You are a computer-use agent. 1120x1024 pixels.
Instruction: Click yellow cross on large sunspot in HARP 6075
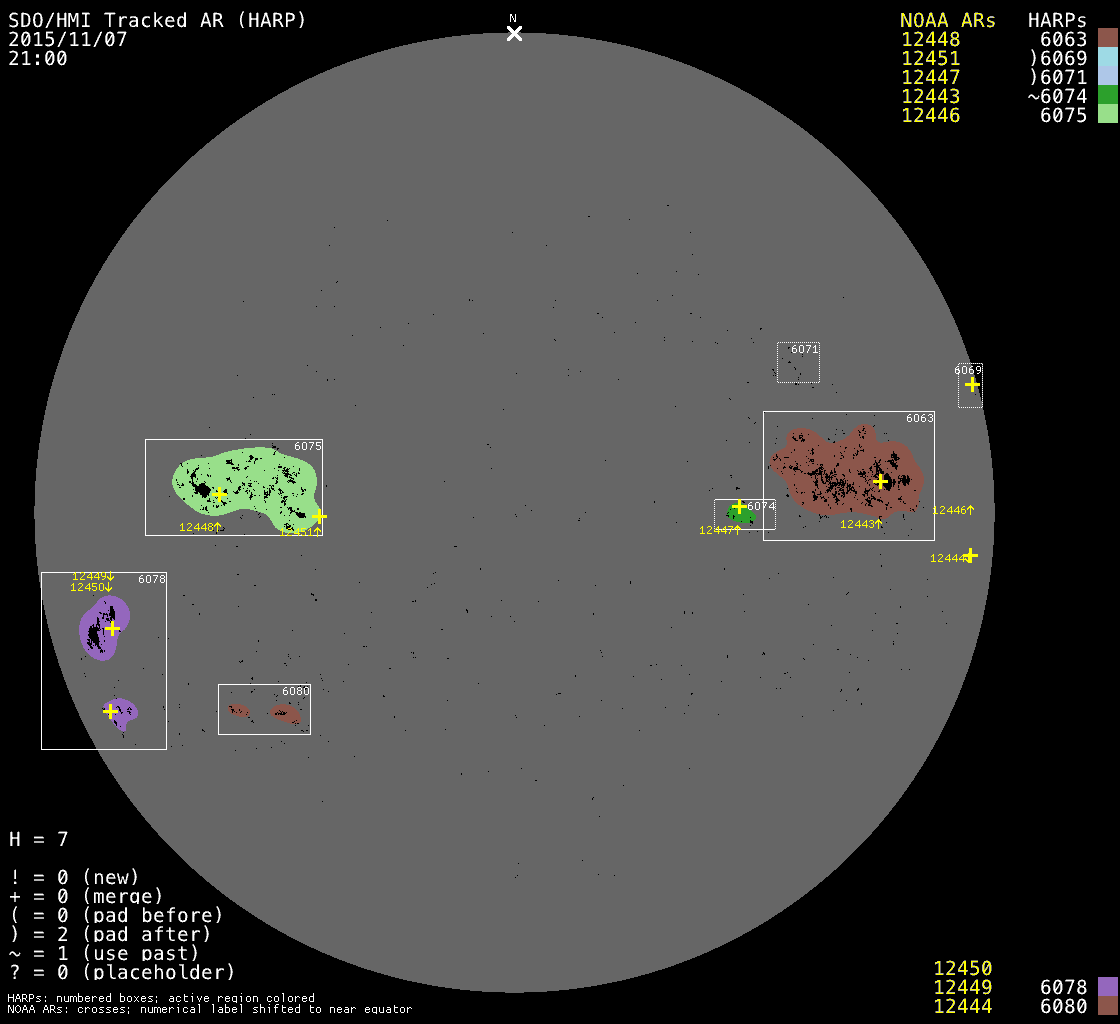click(219, 493)
